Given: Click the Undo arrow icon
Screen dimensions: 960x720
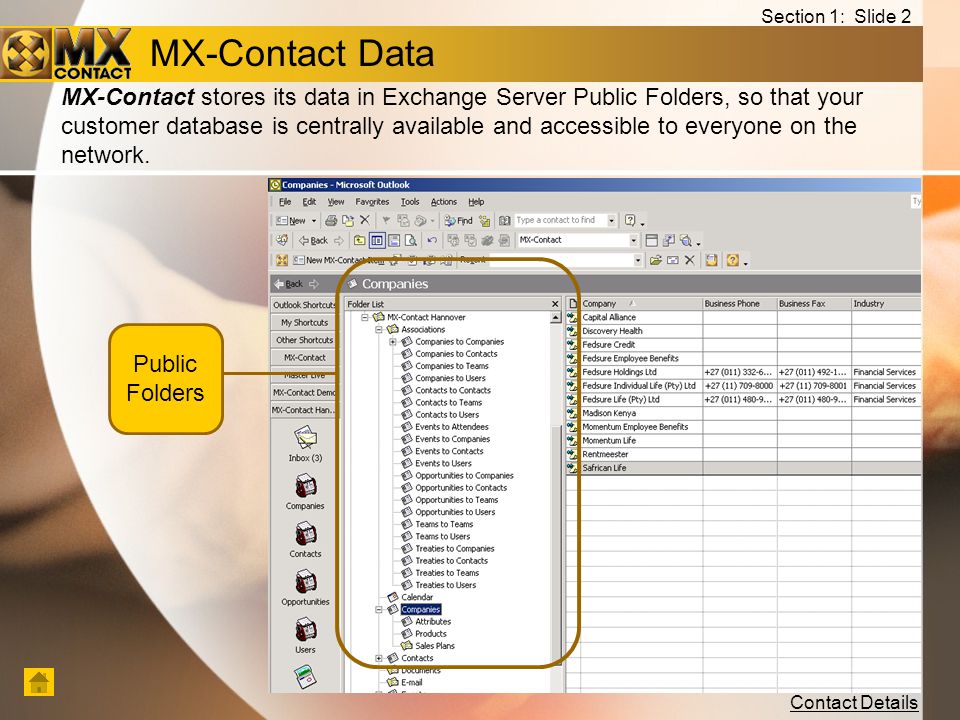Looking at the screenshot, I should click(x=432, y=241).
